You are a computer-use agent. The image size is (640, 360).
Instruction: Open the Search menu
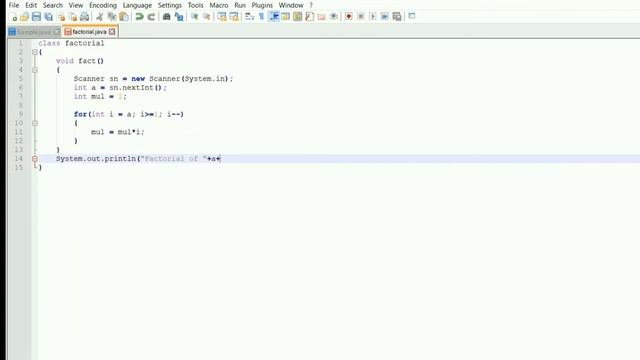tap(53, 5)
